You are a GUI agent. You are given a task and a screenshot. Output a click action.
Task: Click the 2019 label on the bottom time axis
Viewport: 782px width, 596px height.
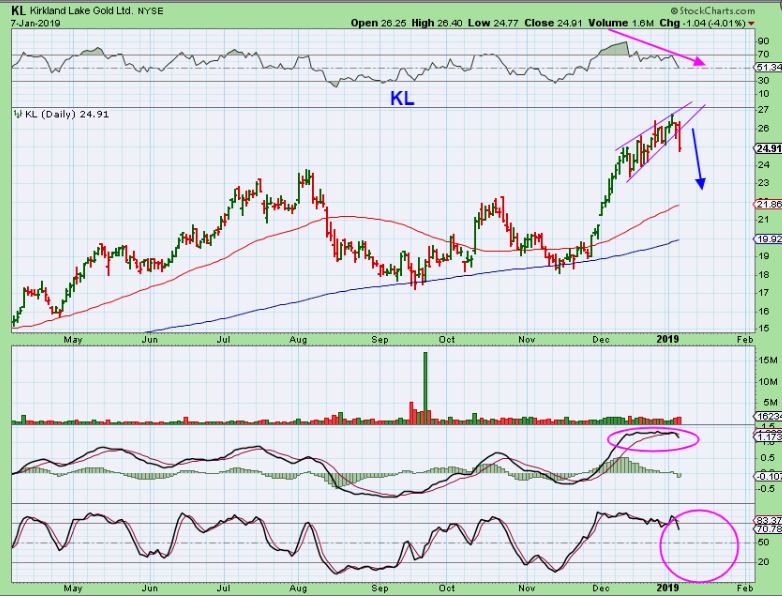[668, 588]
